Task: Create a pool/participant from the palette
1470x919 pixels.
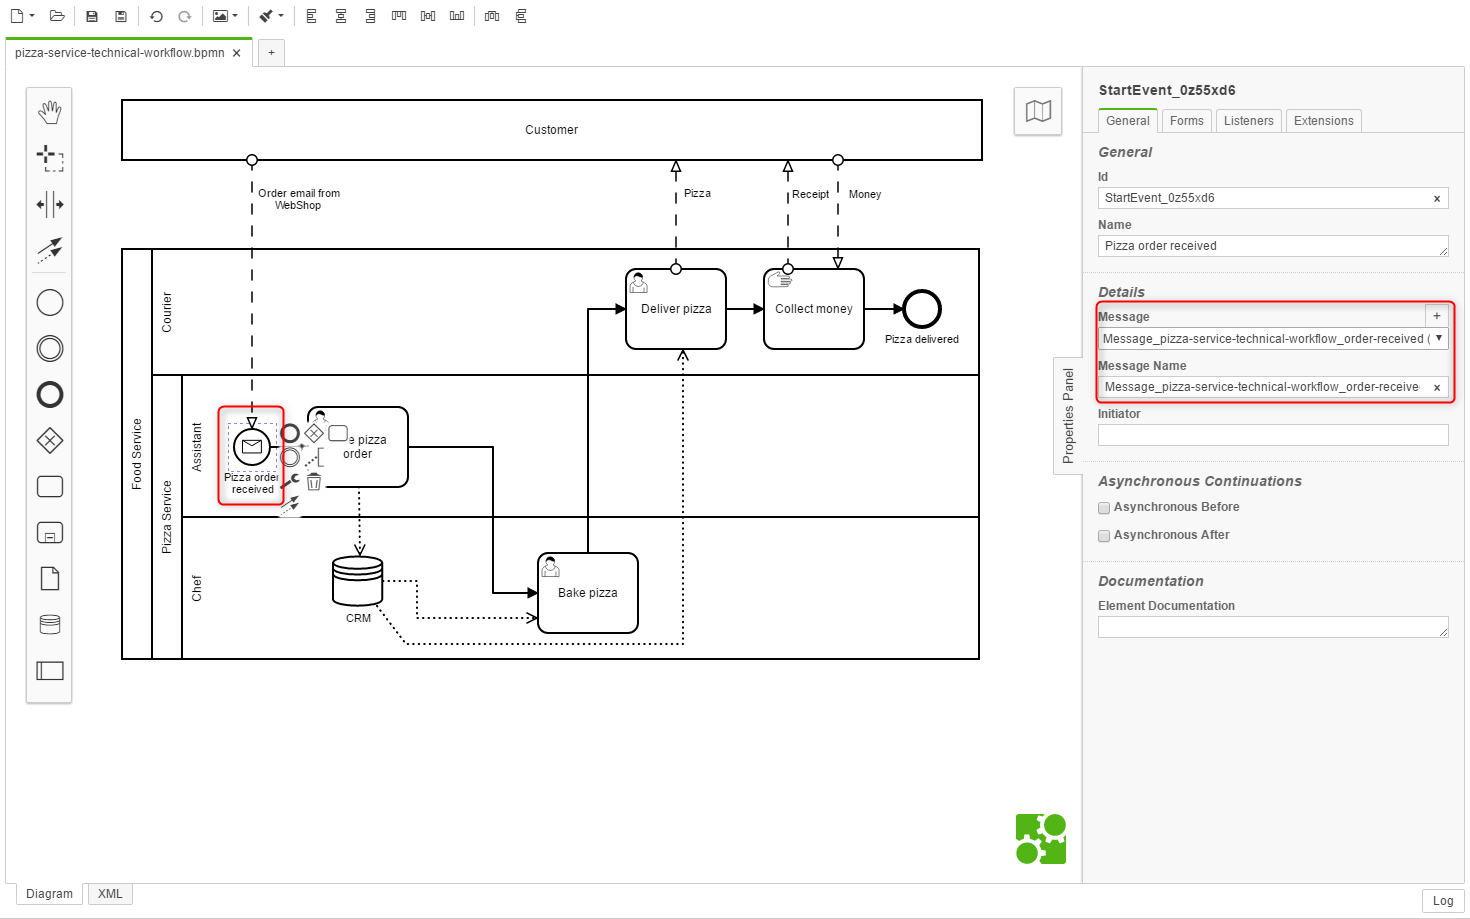Action: coord(49,671)
